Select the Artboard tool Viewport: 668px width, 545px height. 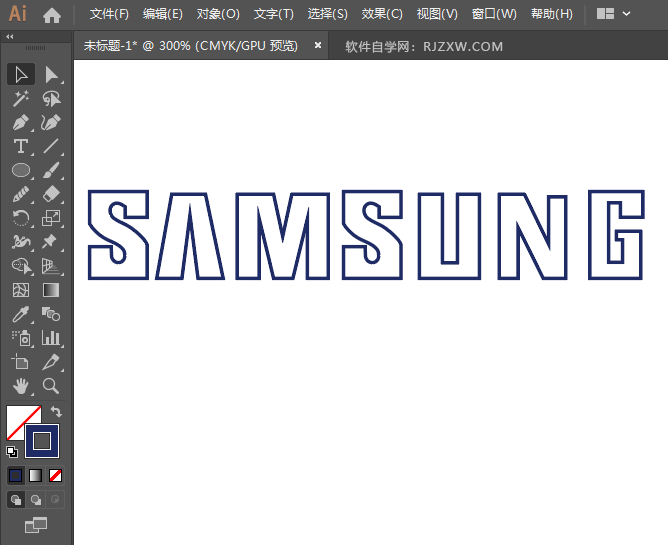(21, 362)
